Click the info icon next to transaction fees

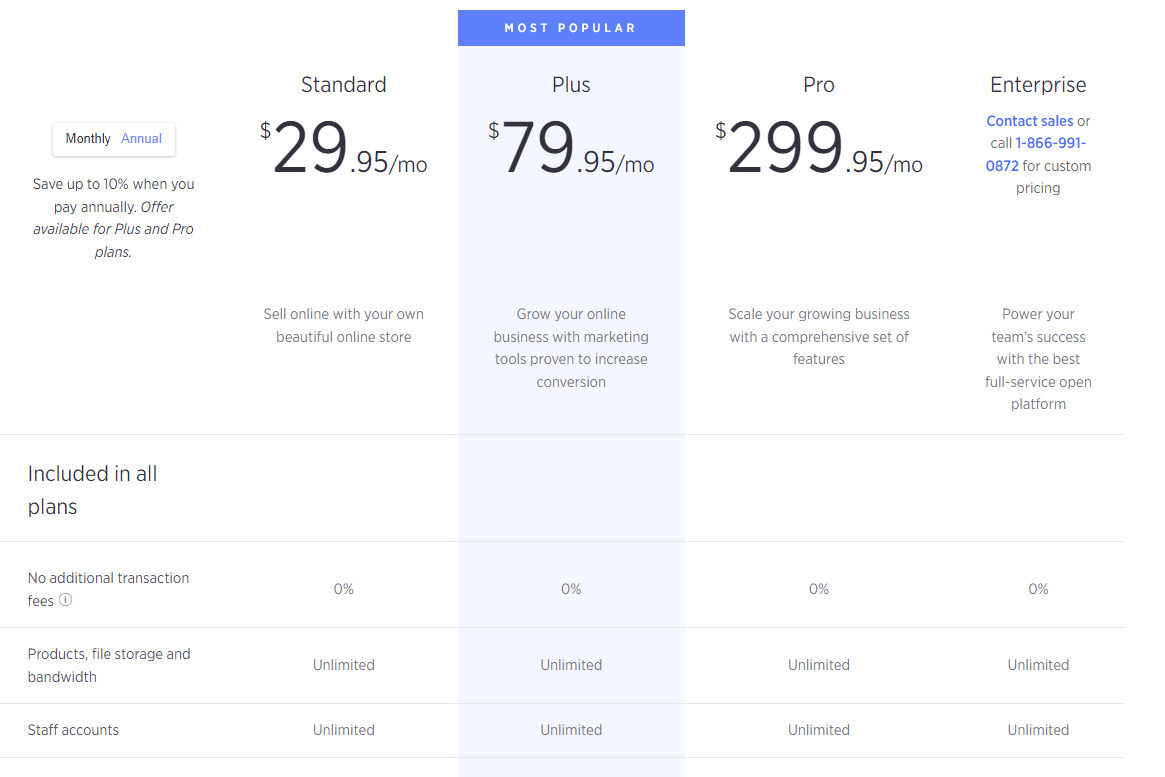(x=65, y=601)
